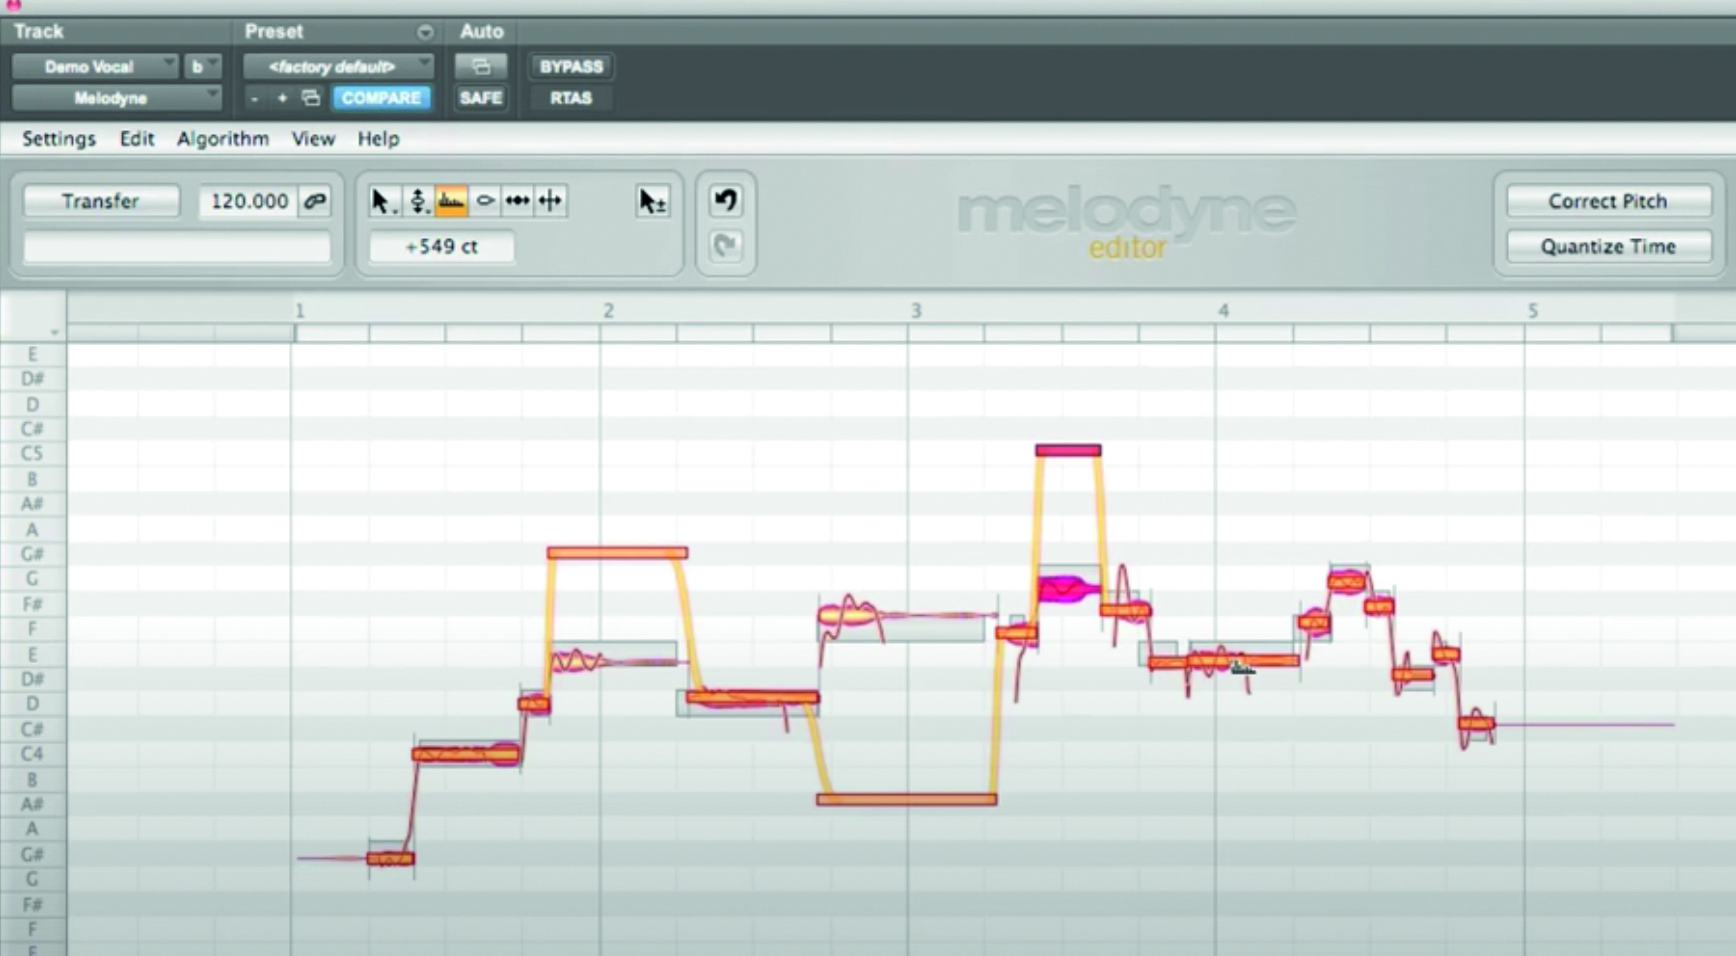Open the Edit menu

pos(137,139)
